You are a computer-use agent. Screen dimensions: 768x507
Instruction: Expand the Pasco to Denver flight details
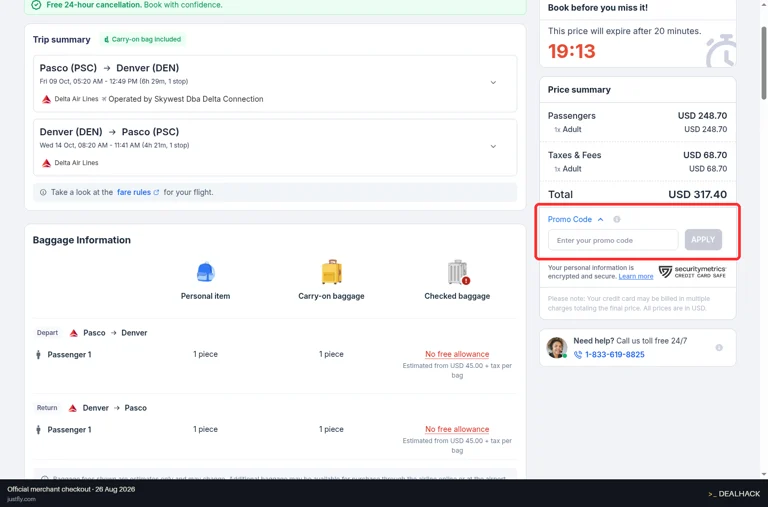pyautogui.click(x=493, y=82)
